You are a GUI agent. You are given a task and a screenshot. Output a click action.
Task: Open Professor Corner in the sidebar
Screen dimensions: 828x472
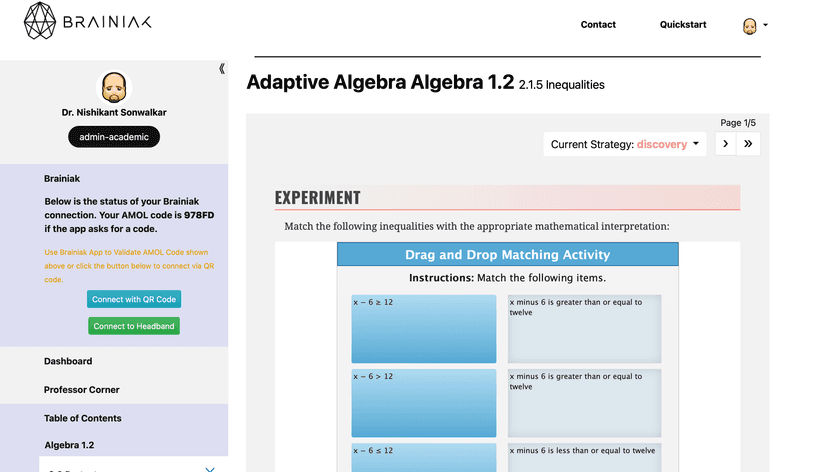(82, 390)
